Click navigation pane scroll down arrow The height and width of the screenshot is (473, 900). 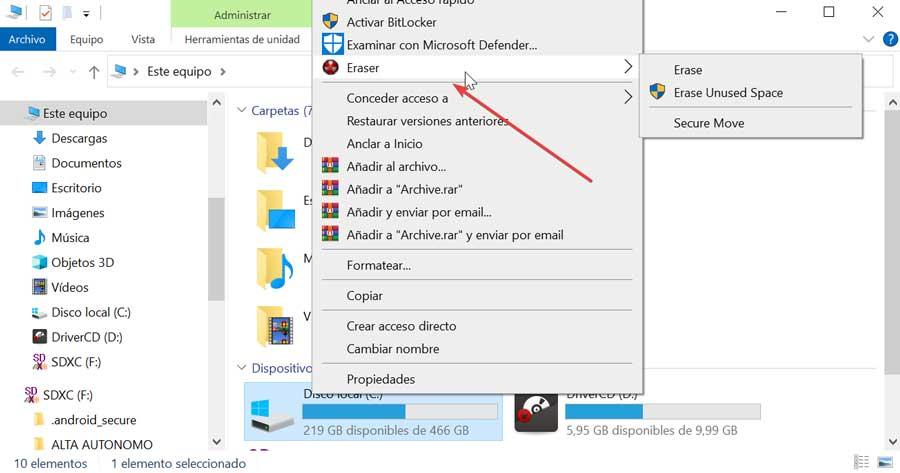click(x=216, y=441)
